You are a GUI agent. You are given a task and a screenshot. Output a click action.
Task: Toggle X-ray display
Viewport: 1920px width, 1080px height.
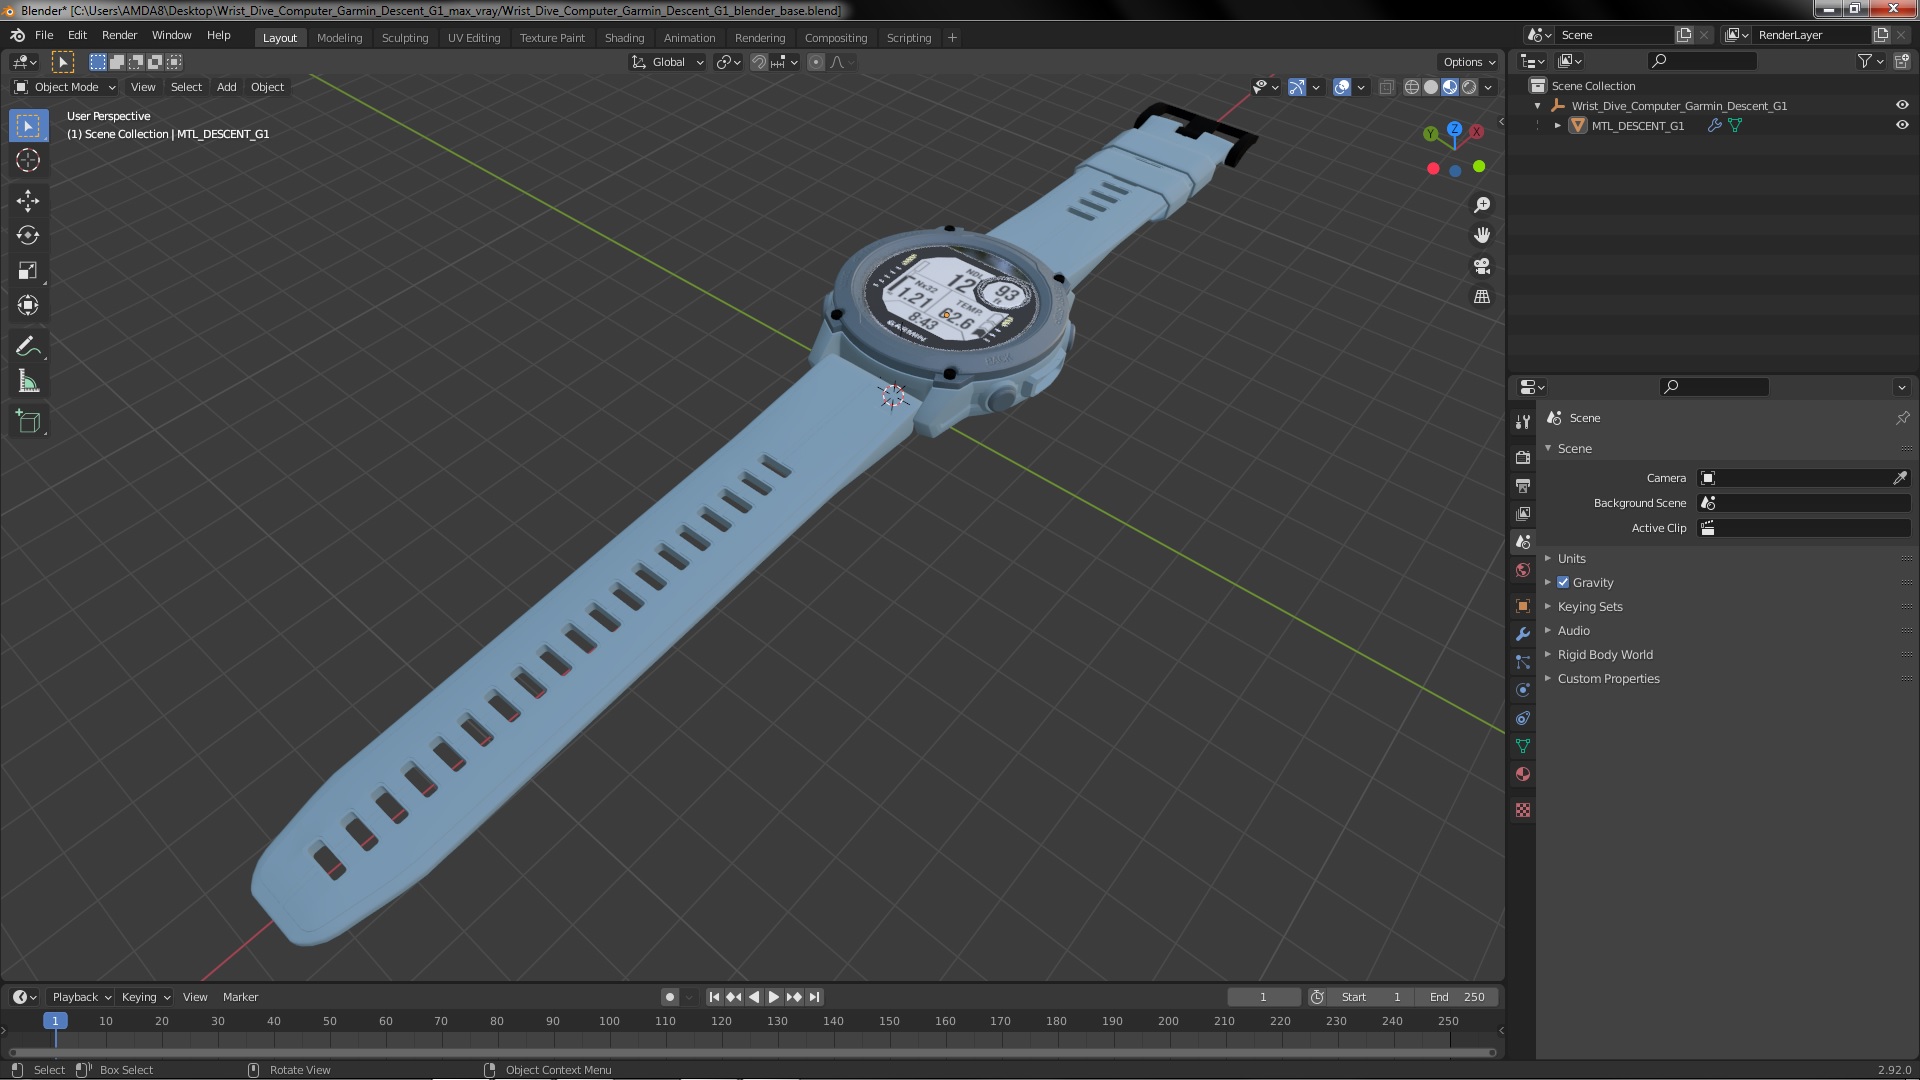click(1386, 87)
